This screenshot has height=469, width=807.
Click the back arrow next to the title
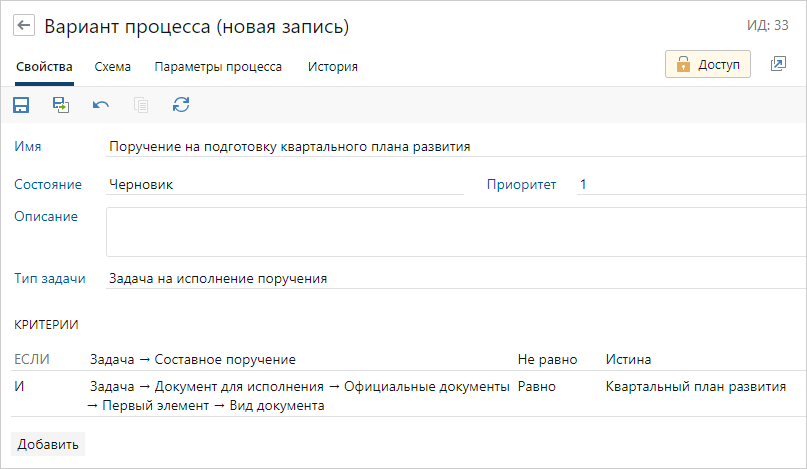point(24,25)
